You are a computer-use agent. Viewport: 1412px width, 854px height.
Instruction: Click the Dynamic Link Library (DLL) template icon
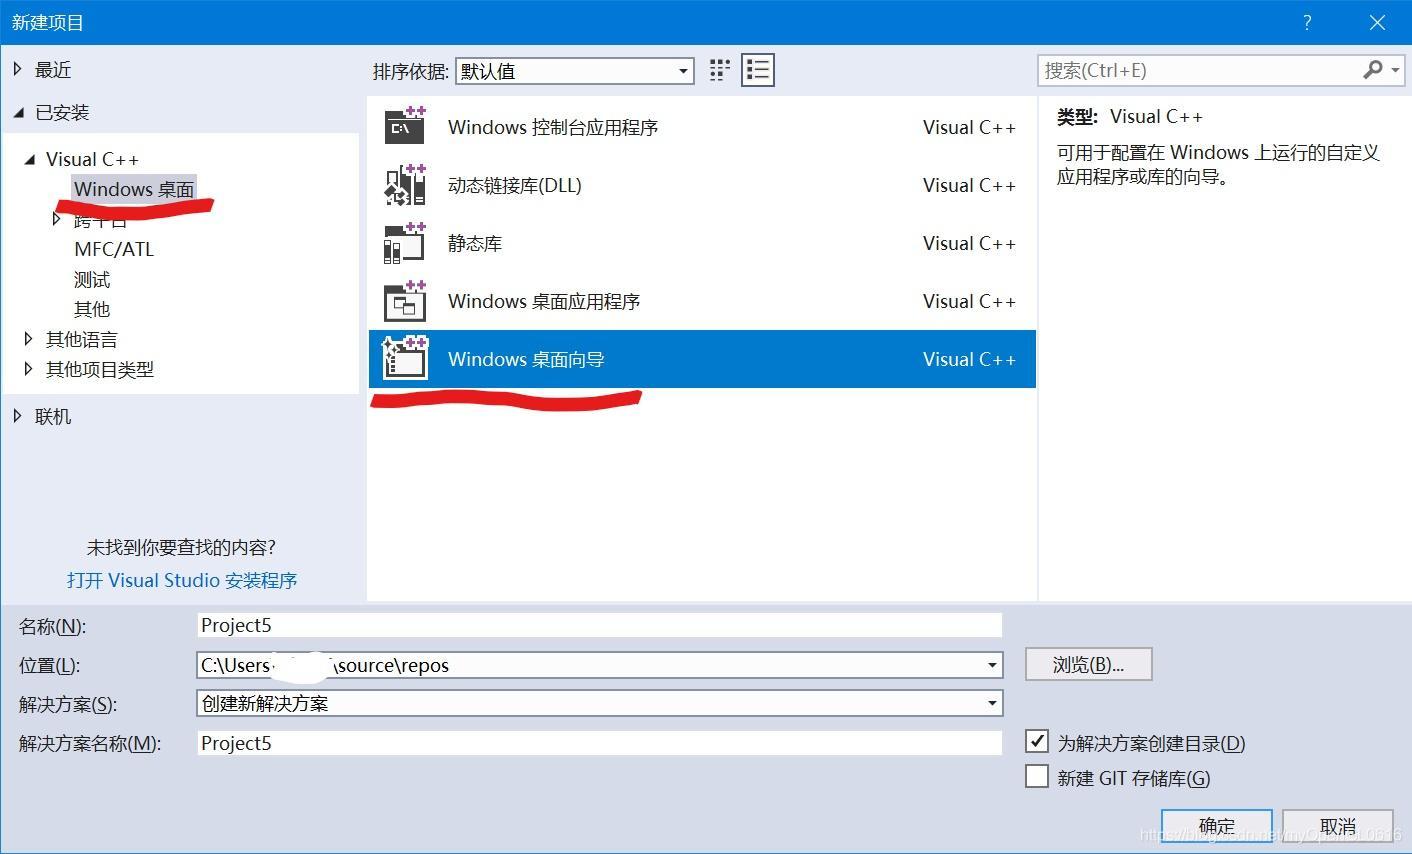(x=405, y=185)
